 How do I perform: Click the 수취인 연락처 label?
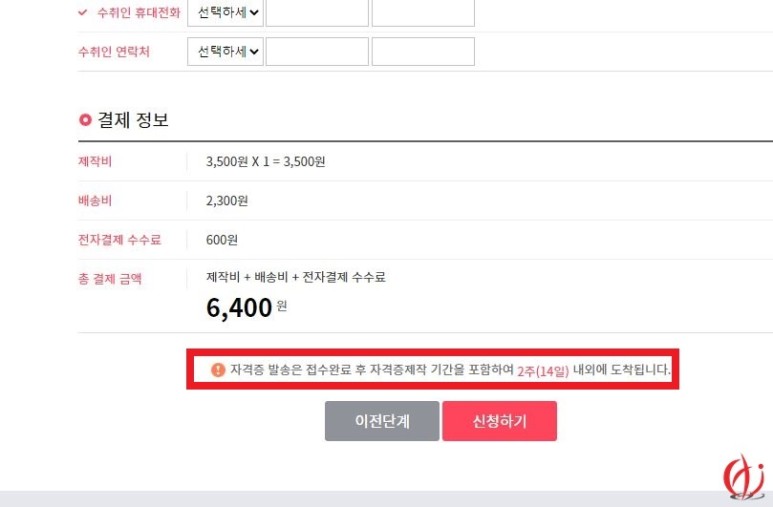(114, 52)
